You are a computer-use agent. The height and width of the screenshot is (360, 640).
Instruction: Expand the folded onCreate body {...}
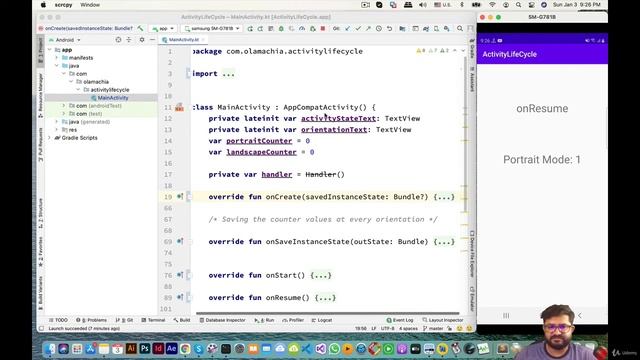point(444,197)
